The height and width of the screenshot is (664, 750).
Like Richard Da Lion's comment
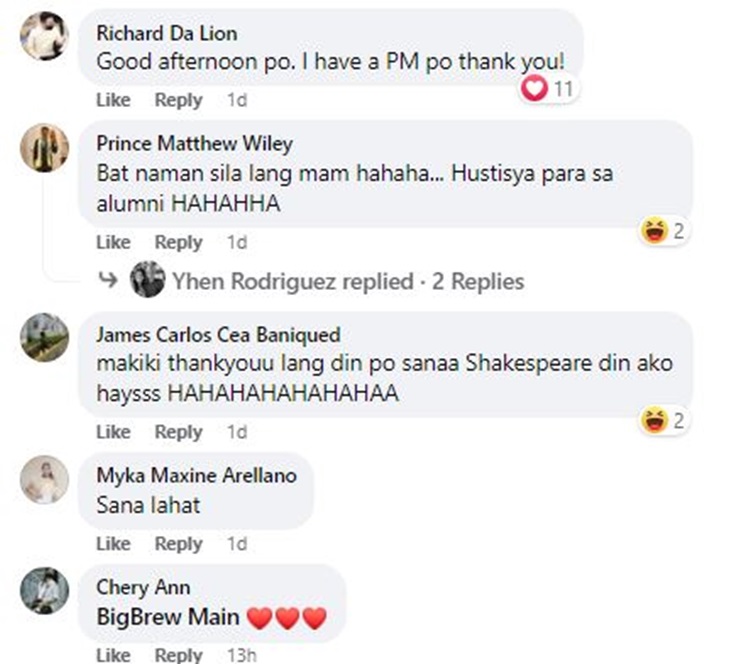click(x=113, y=100)
